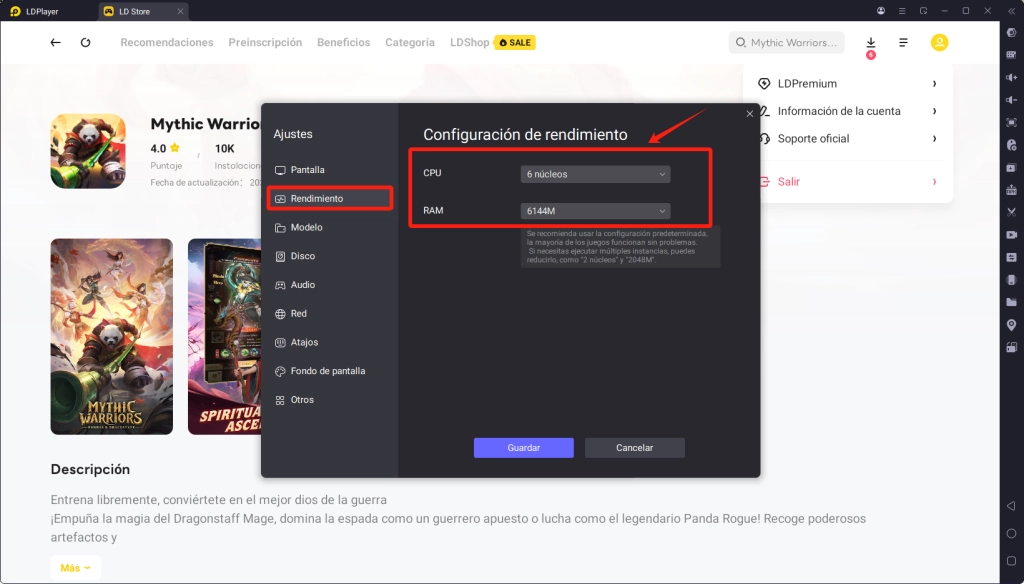Start video recorder from sidebar icon

(x=1012, y=235)
